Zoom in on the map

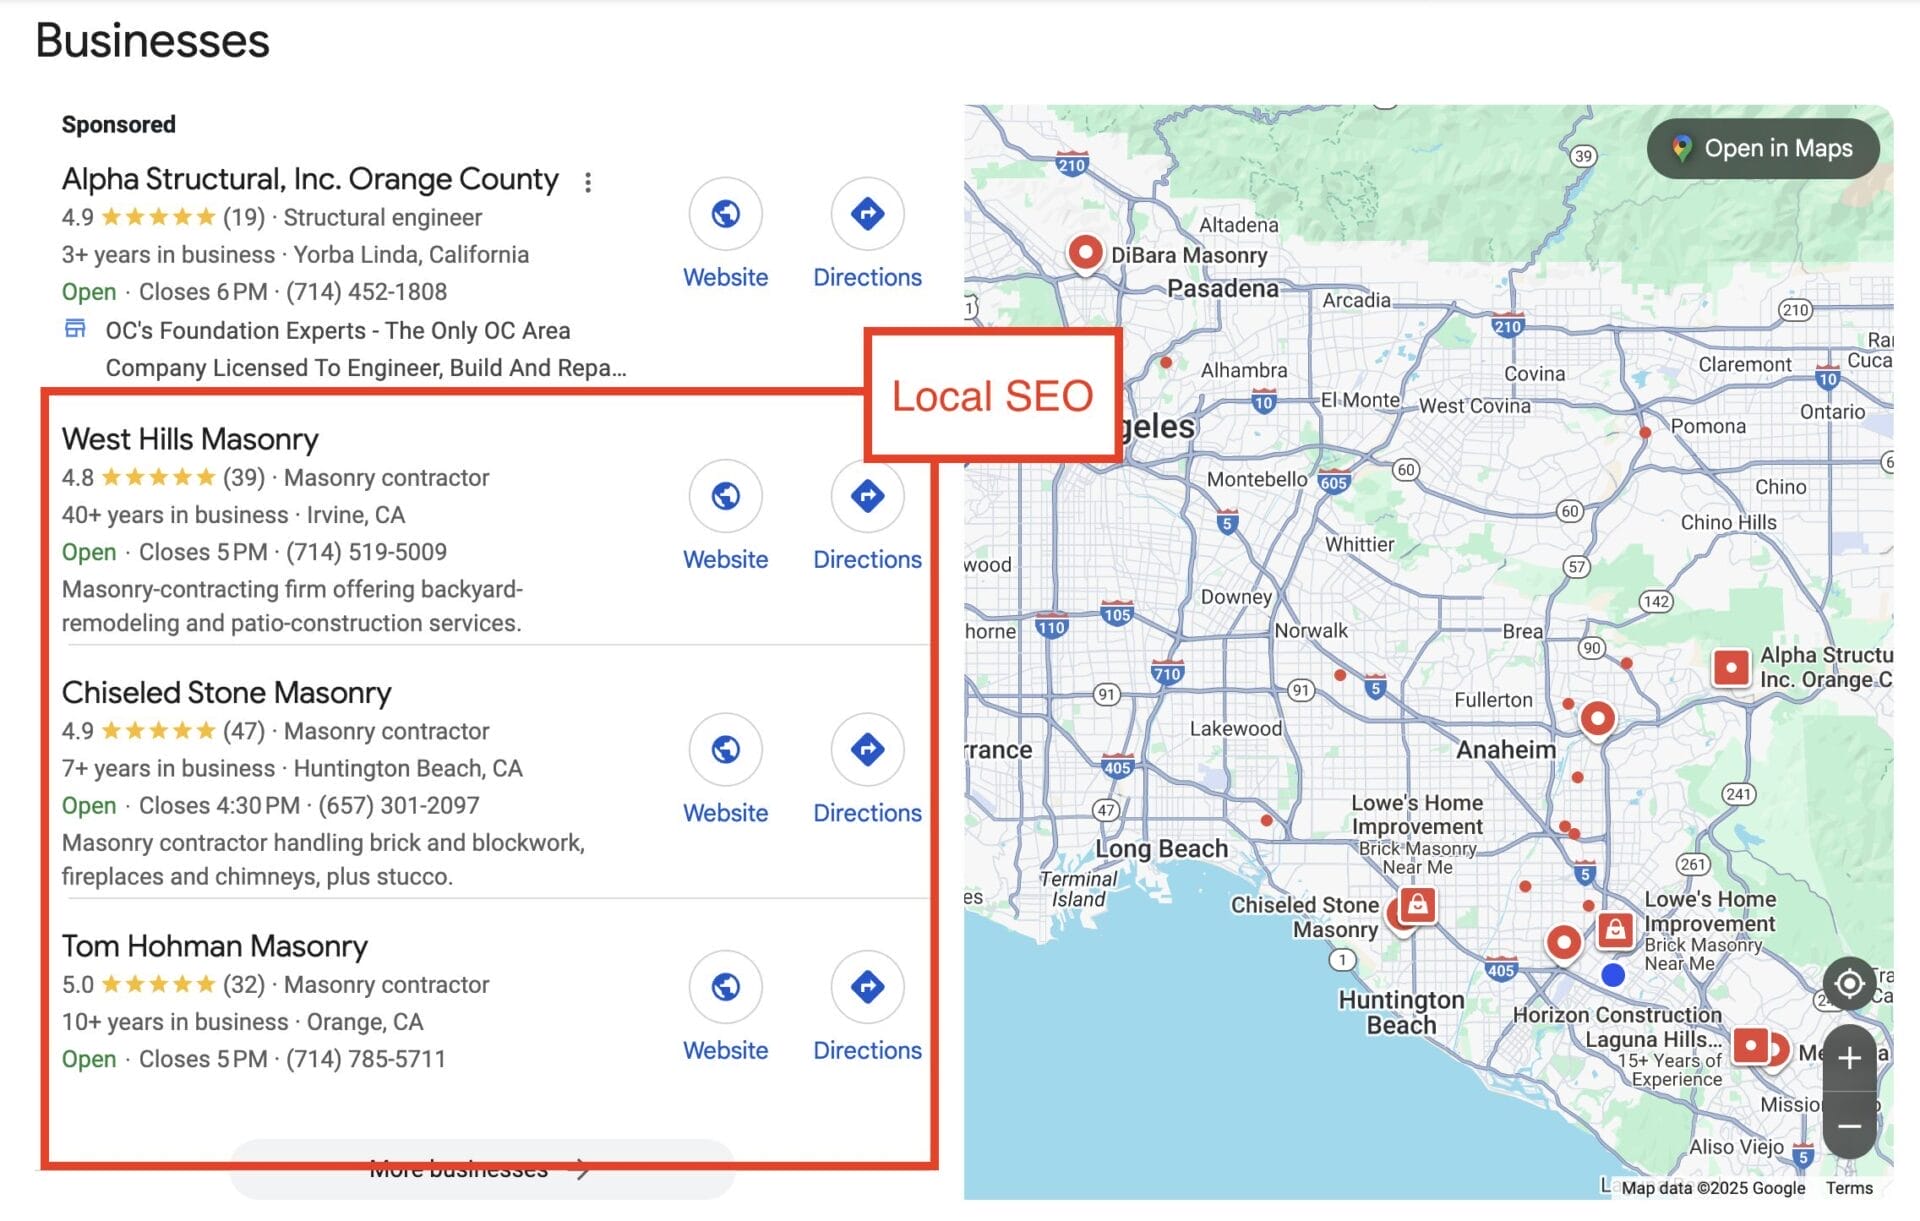(1849, 1057)
